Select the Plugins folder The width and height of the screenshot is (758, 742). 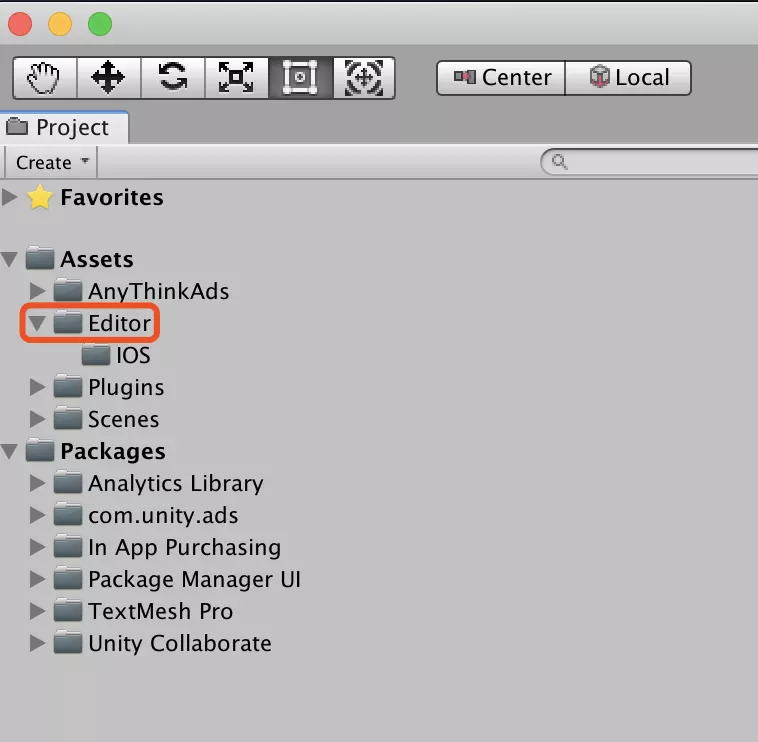(x=125, y=387)
